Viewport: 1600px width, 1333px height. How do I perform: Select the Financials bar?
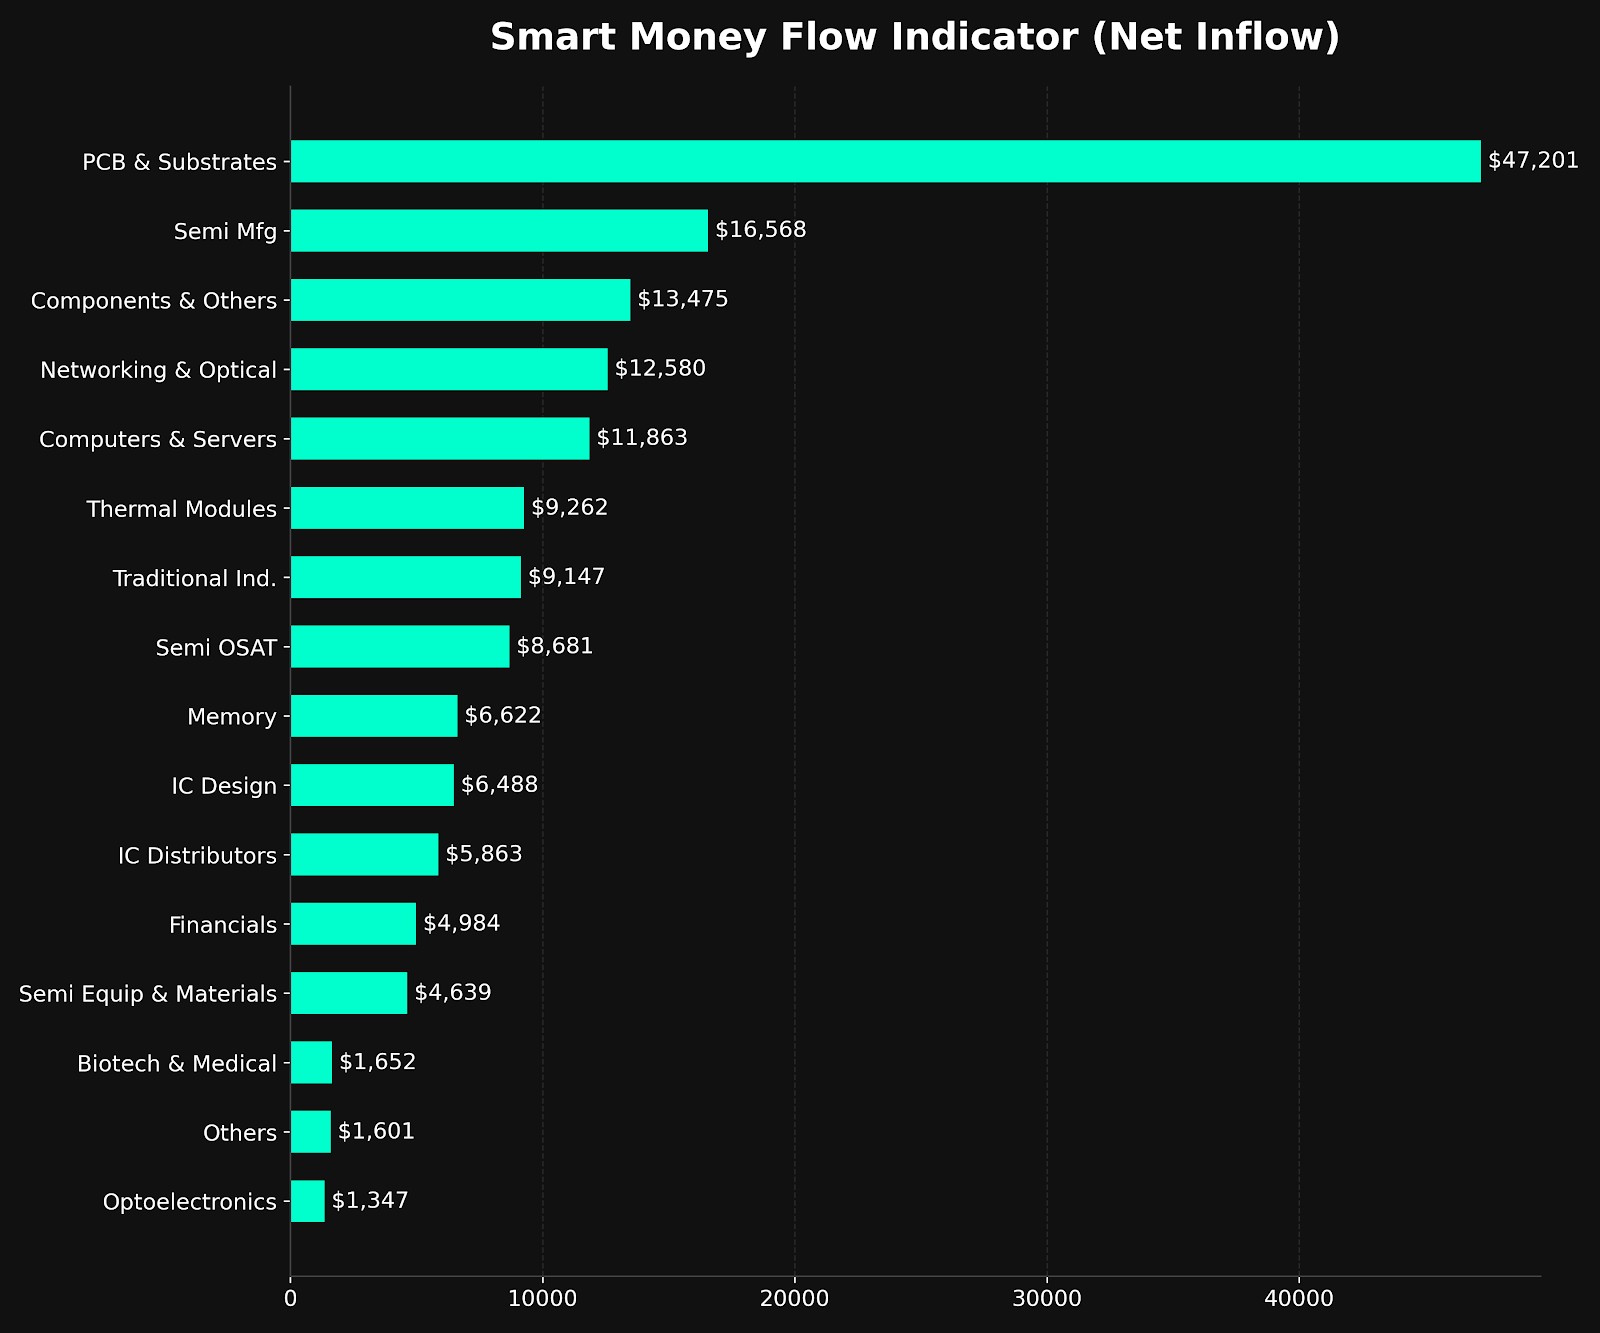tap(353, 924)
